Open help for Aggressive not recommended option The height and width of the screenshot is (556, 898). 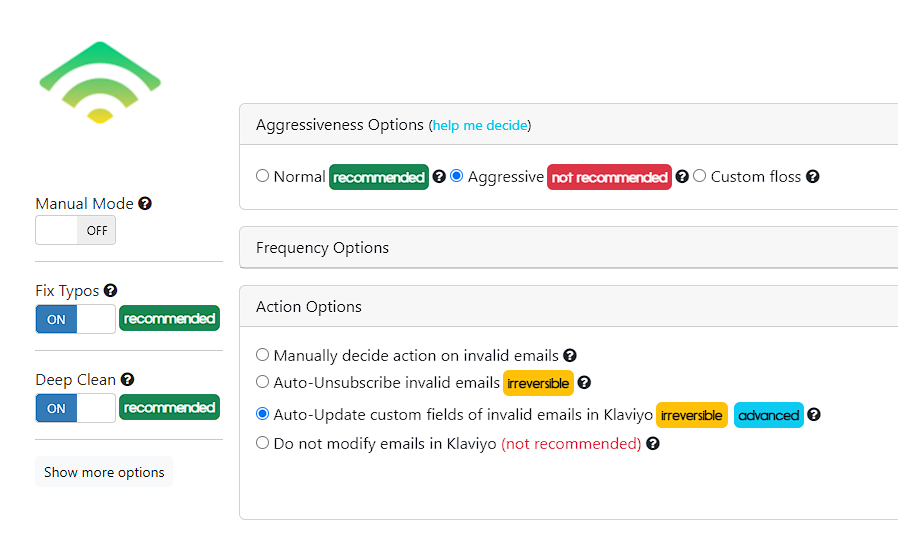point(682,176)
